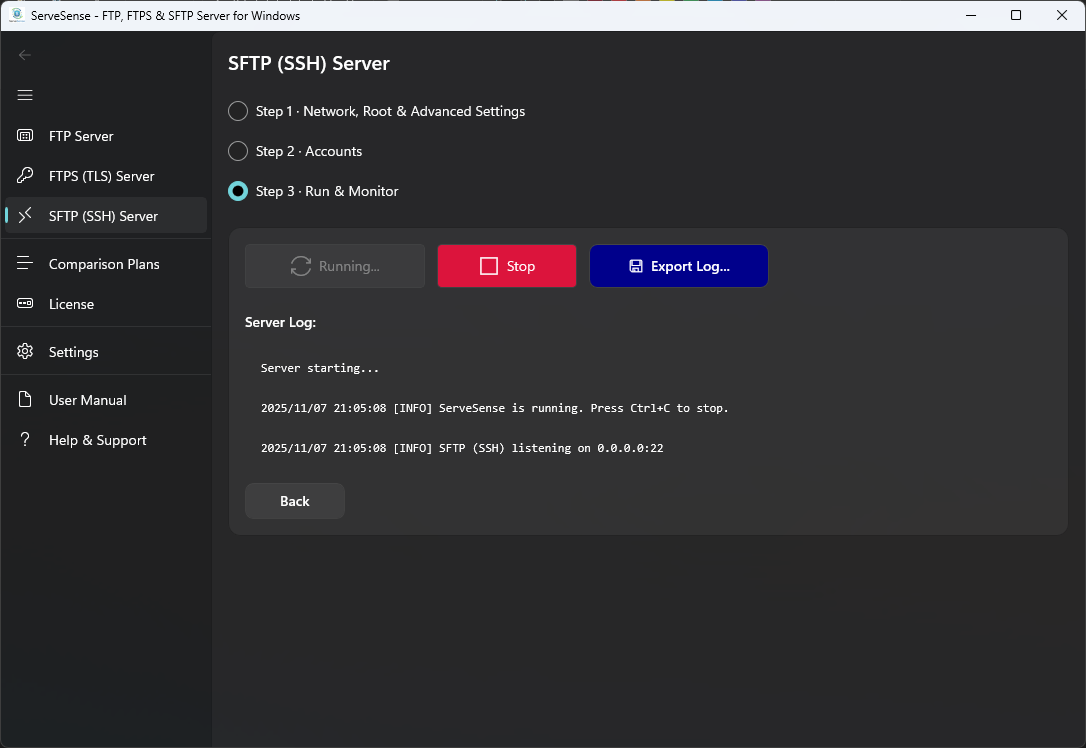Open SFTP (SSH) Server page

106,215
